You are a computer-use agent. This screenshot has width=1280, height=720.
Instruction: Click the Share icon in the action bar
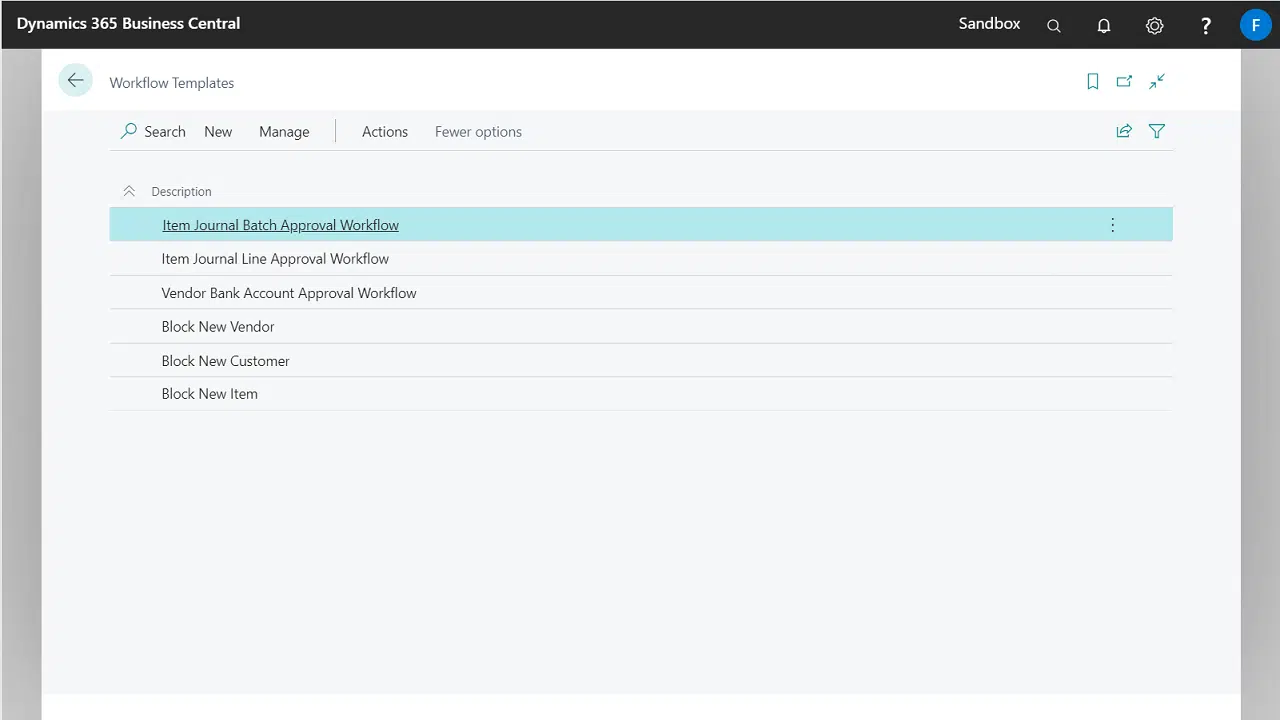click(x=1124, y=131)
